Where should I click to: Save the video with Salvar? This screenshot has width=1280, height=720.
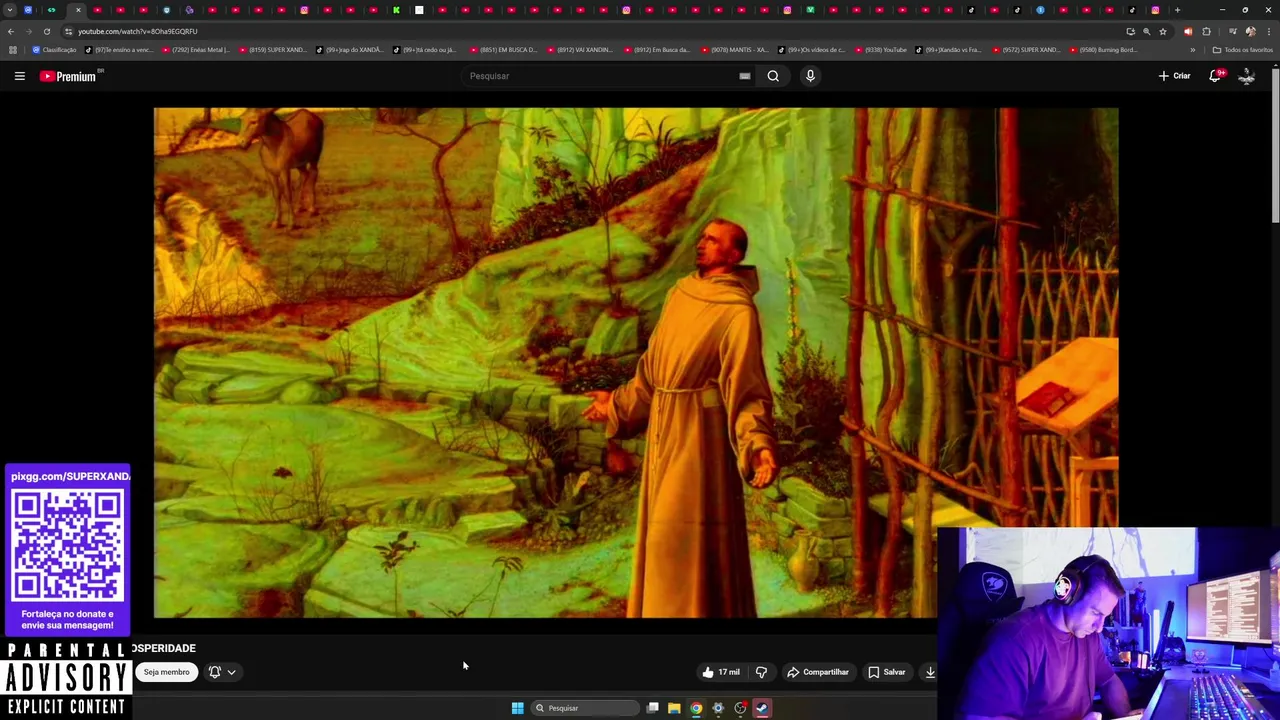click(x=887, y=672)
